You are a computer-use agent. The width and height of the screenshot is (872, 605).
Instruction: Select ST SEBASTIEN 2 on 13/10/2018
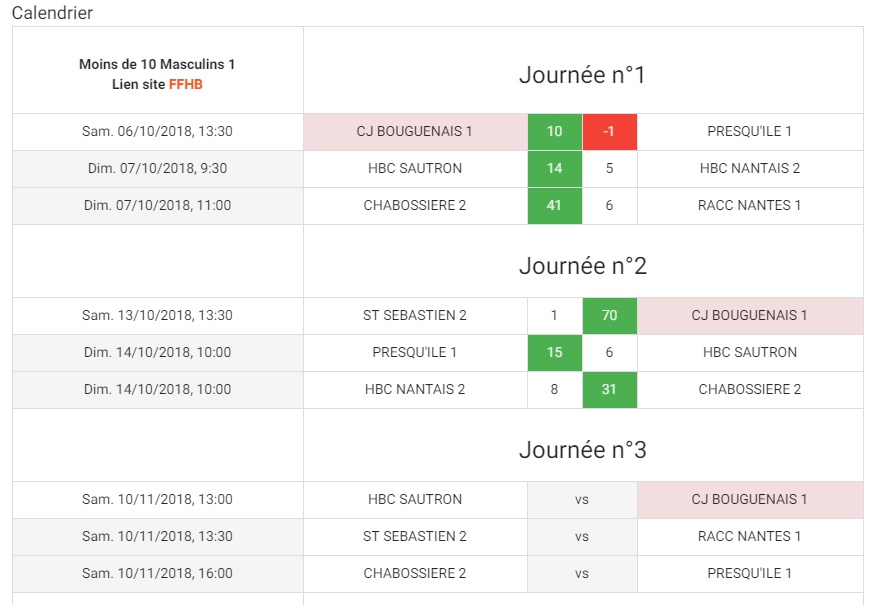click(415, 316)
